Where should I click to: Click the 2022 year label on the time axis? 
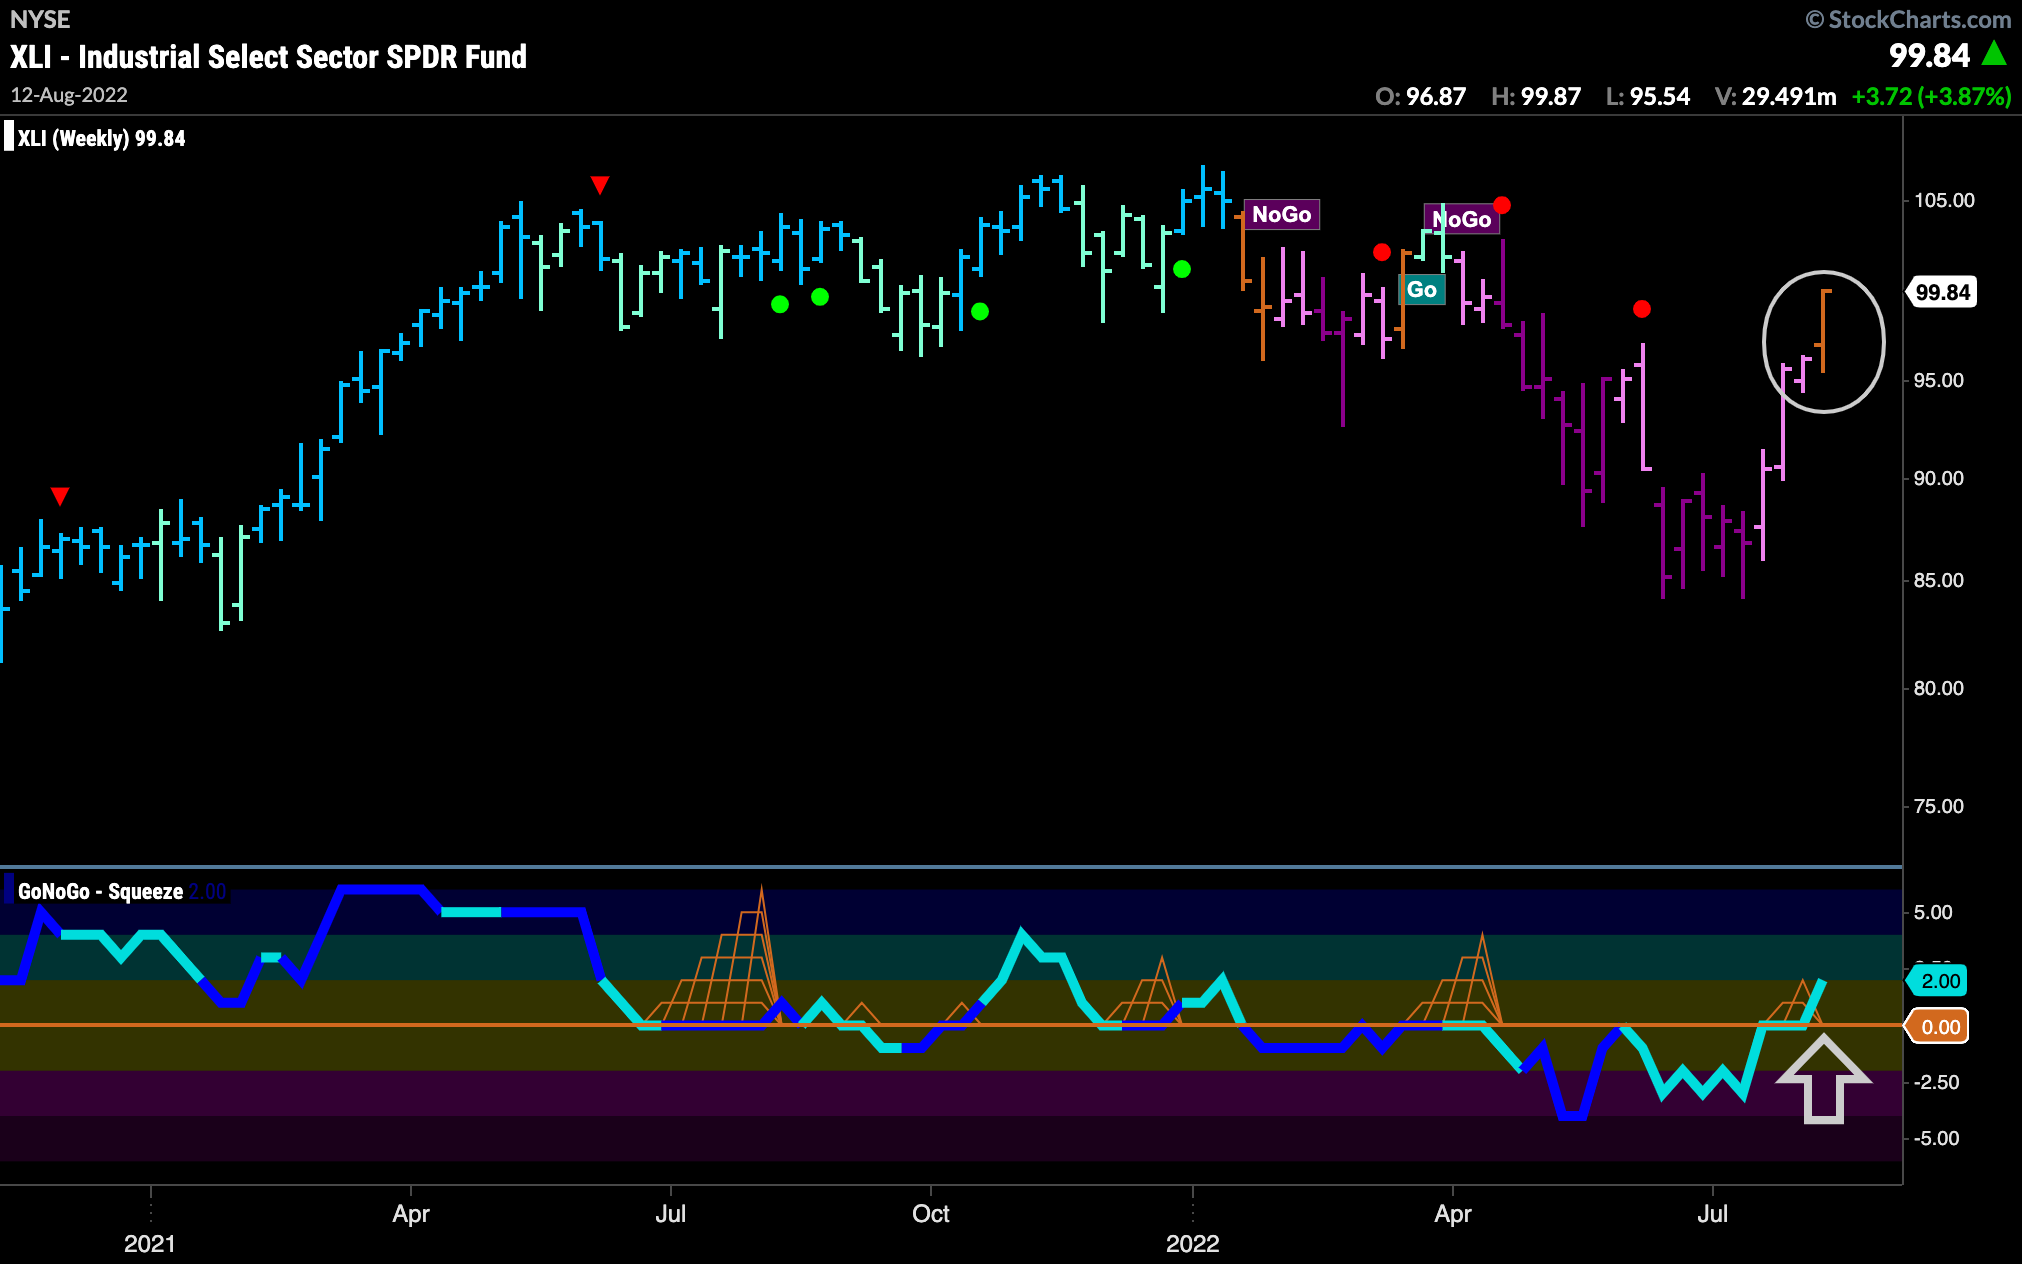(1192, 1243)
